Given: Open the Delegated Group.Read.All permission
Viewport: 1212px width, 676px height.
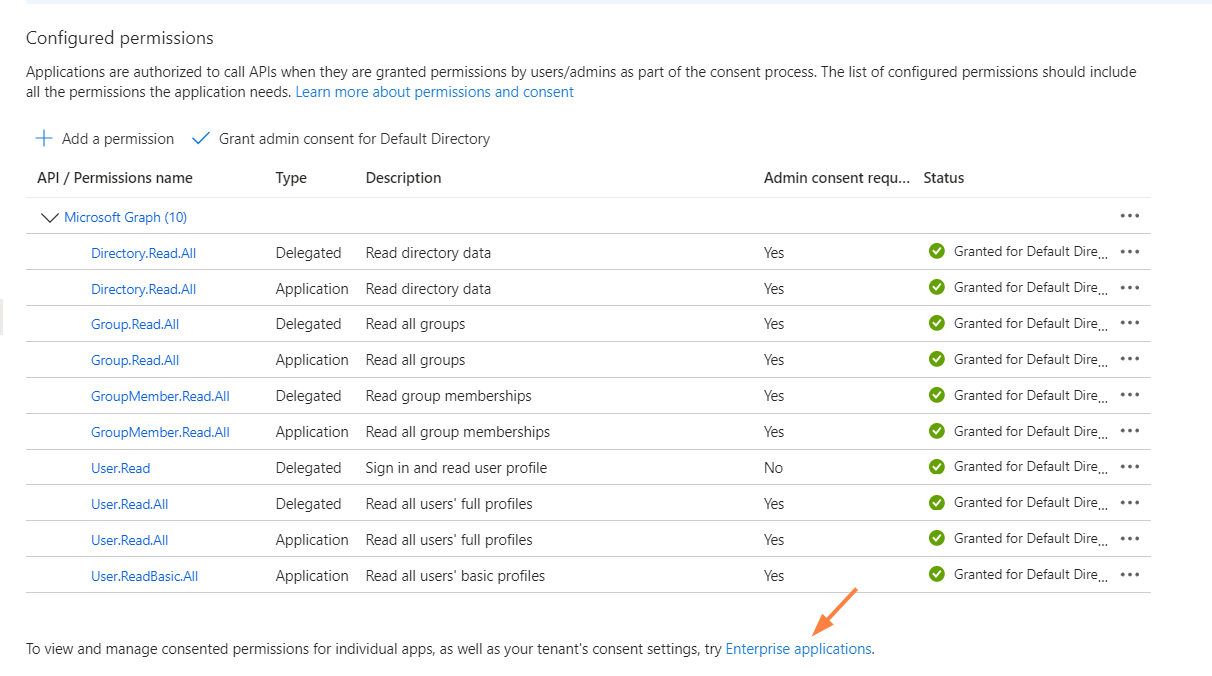Looking at the screenshot, I should [x=135, y=324].
